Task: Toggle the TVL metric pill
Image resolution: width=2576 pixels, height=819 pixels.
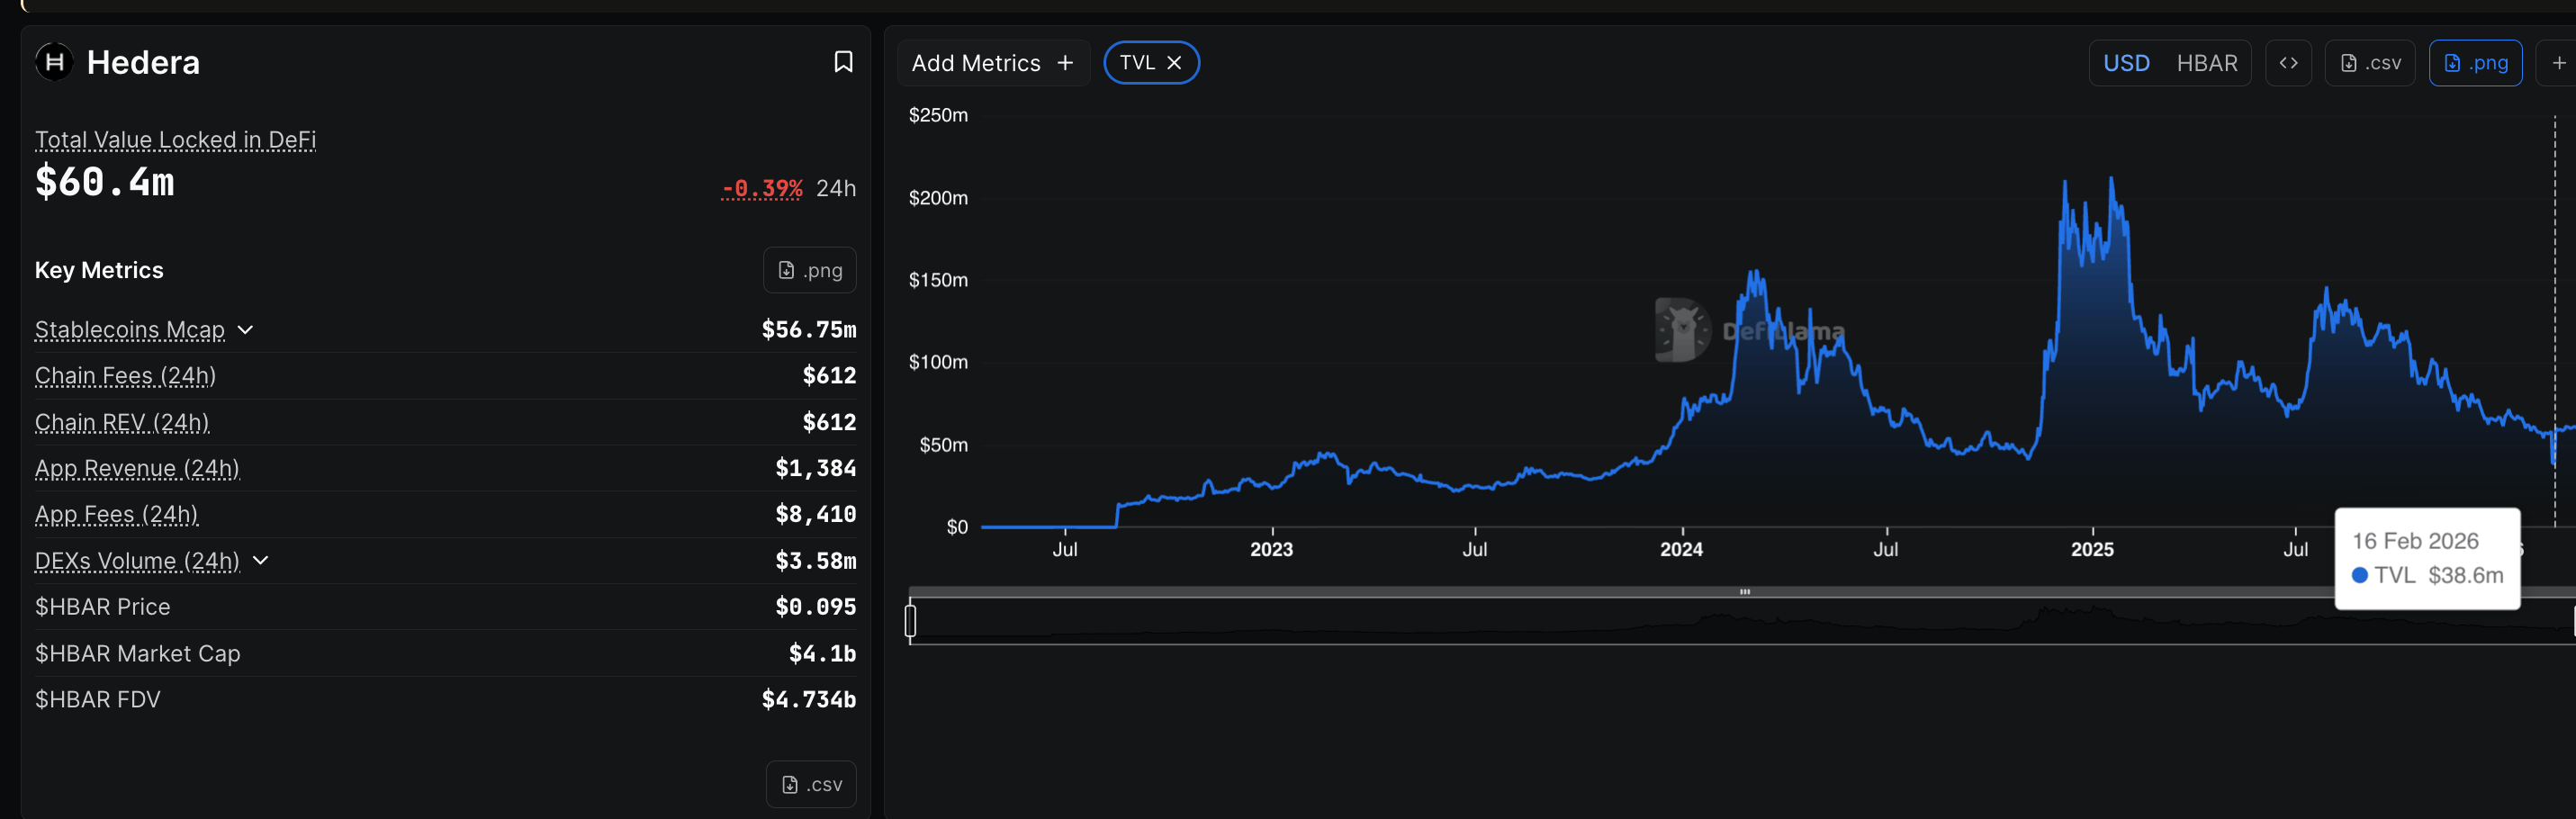Action: click(x=1138, y=63)
